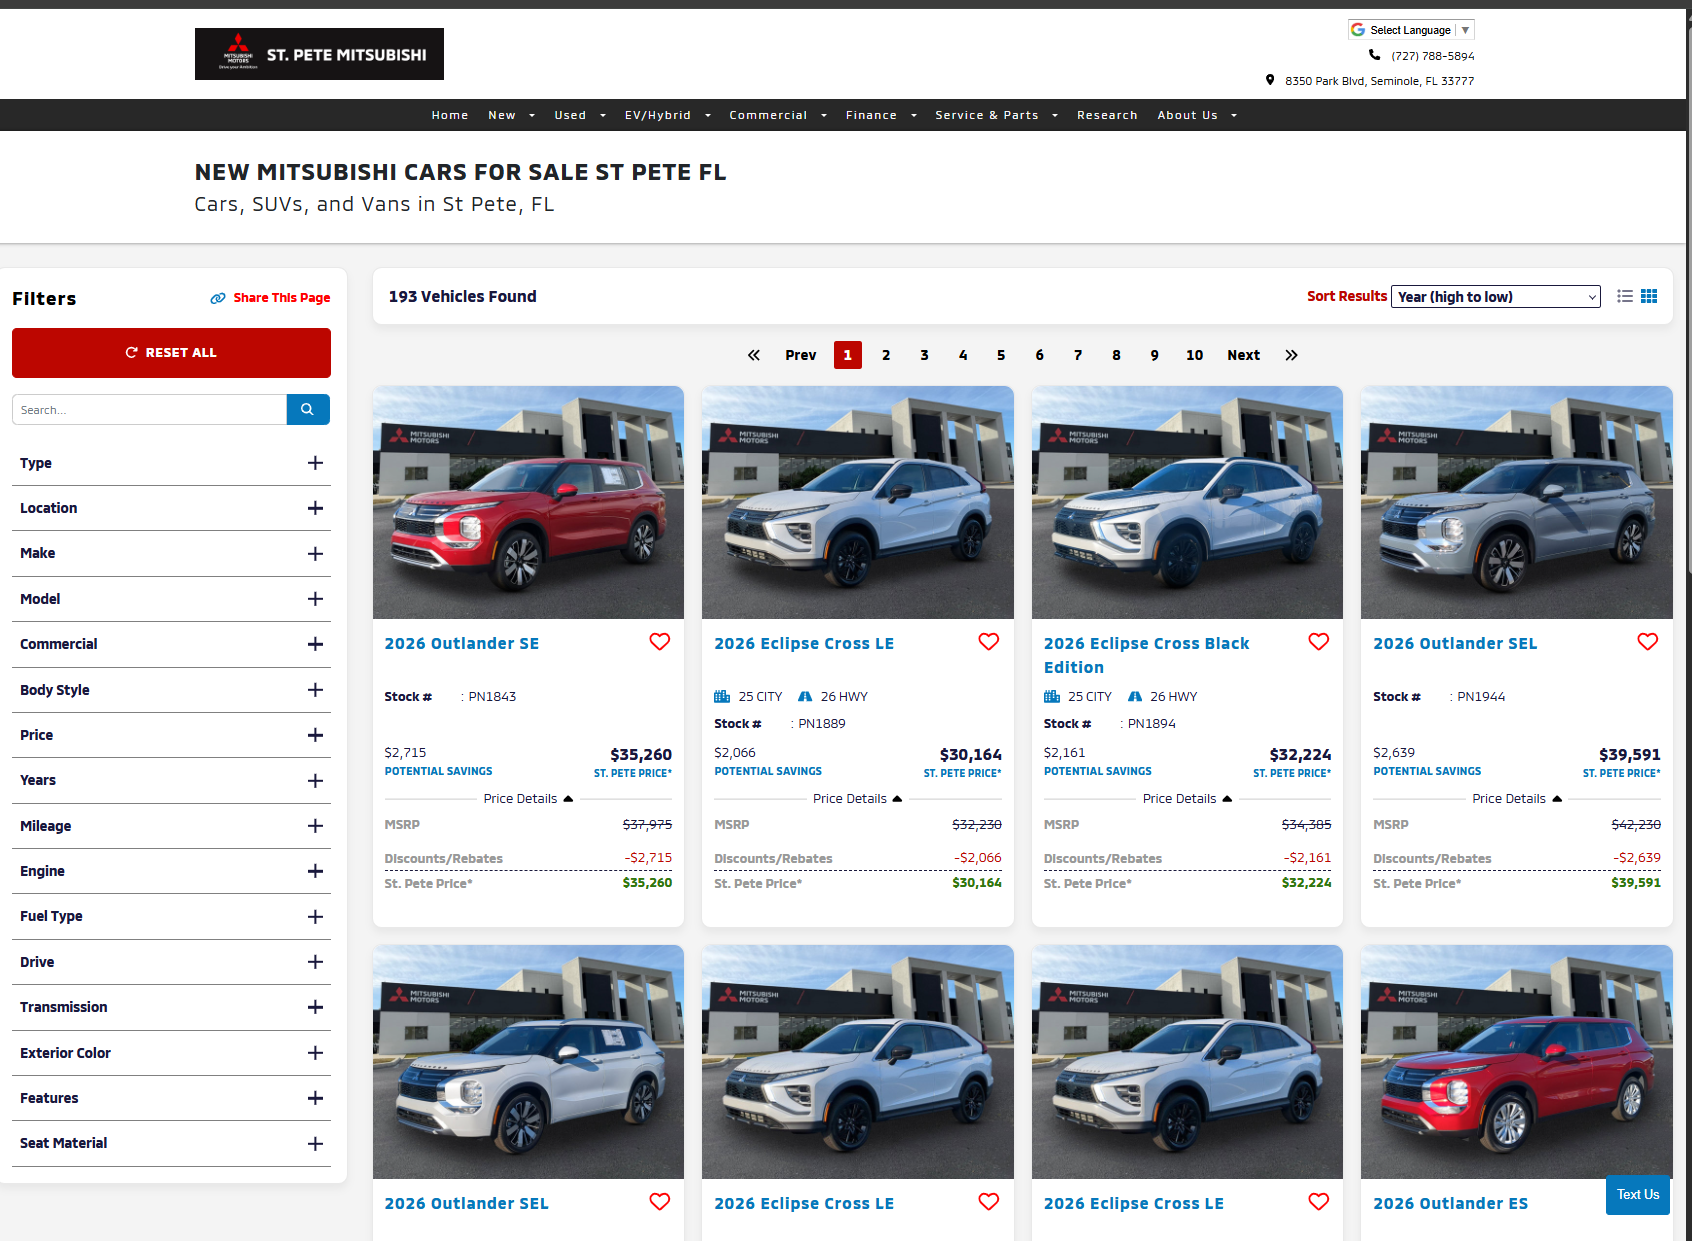The height and width of the screenshot is (1241, 1692).
Task: Favorite the 2026 Outlander SEL PN1944
Action: [1648, 642]
